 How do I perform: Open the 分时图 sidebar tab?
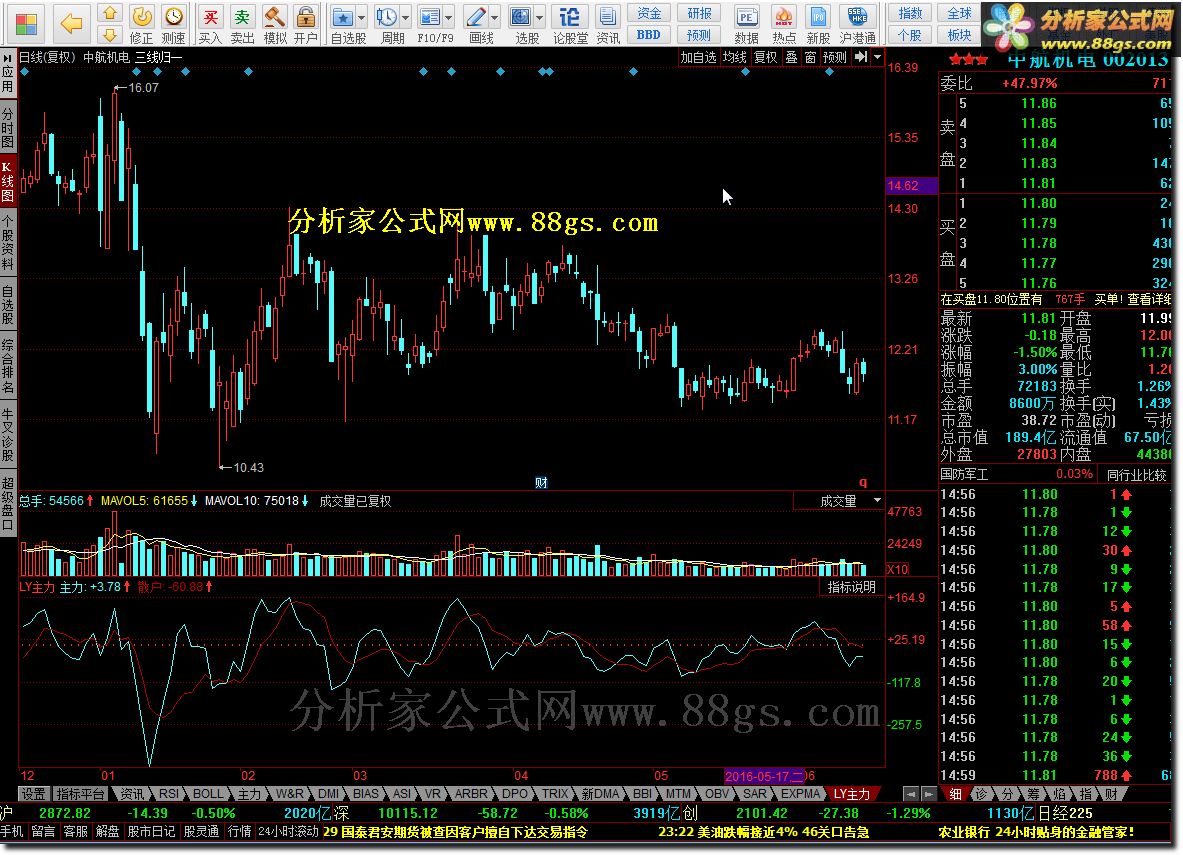tap(8, 128)
